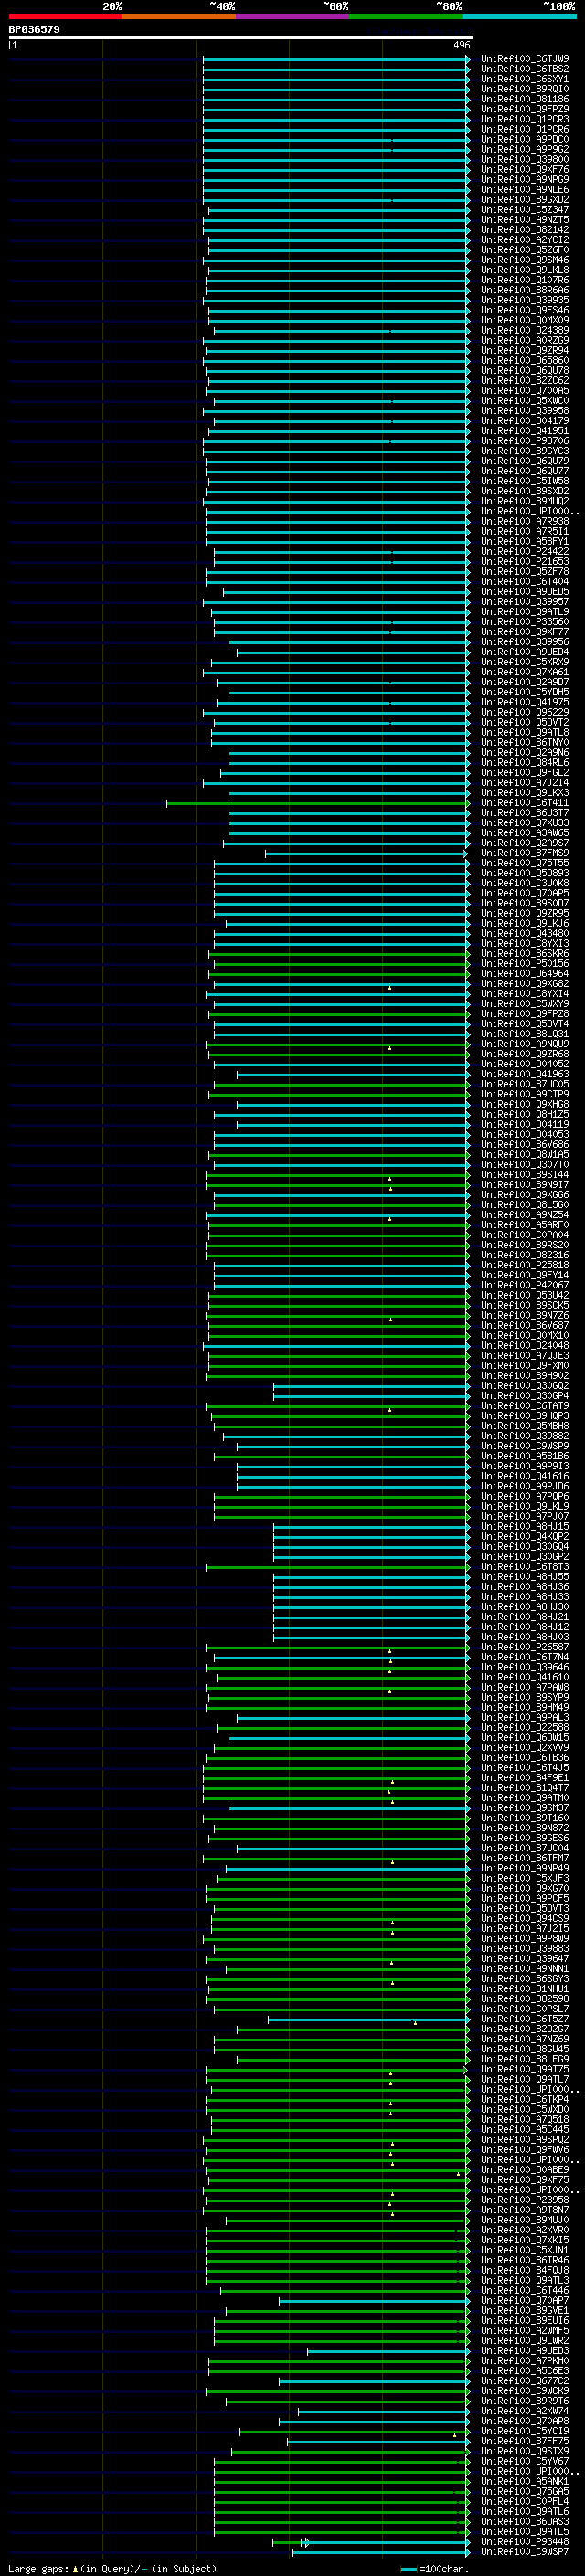Select subject UniRef100_C5Z347

[x=524, y=210]
